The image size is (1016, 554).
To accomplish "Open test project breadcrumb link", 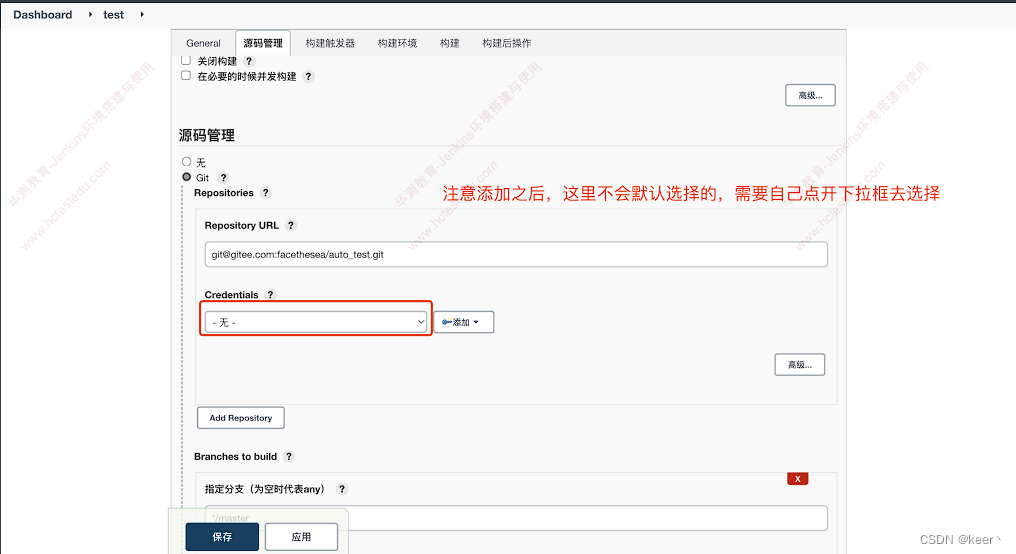I will [x=113, y=14].
